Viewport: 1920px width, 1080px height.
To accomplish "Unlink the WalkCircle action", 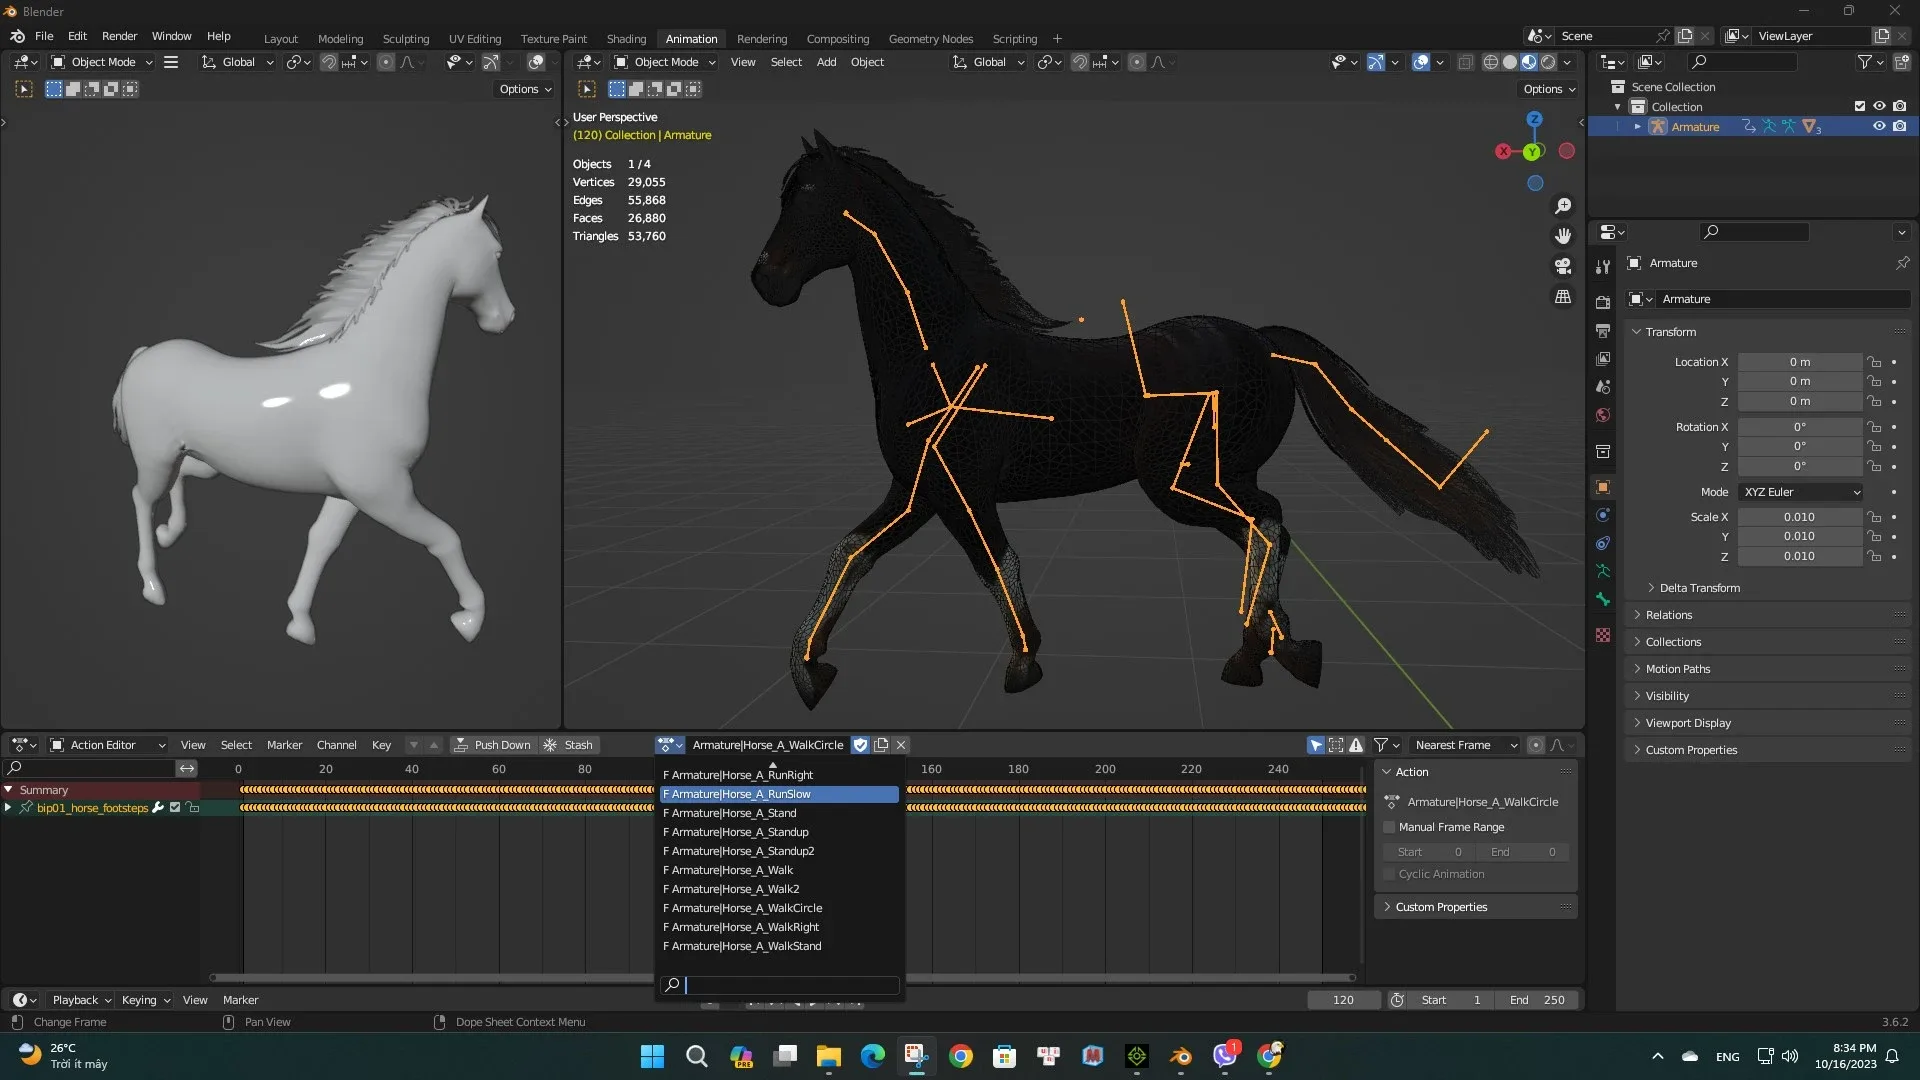I will click(x=901, y=745).
